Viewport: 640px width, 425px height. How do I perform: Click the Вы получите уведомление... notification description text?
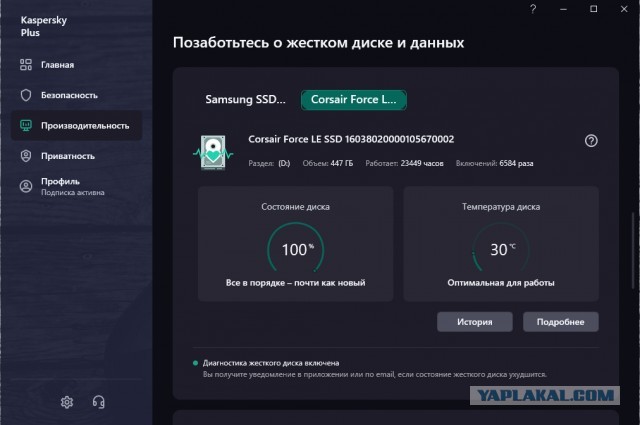point(375,374)
